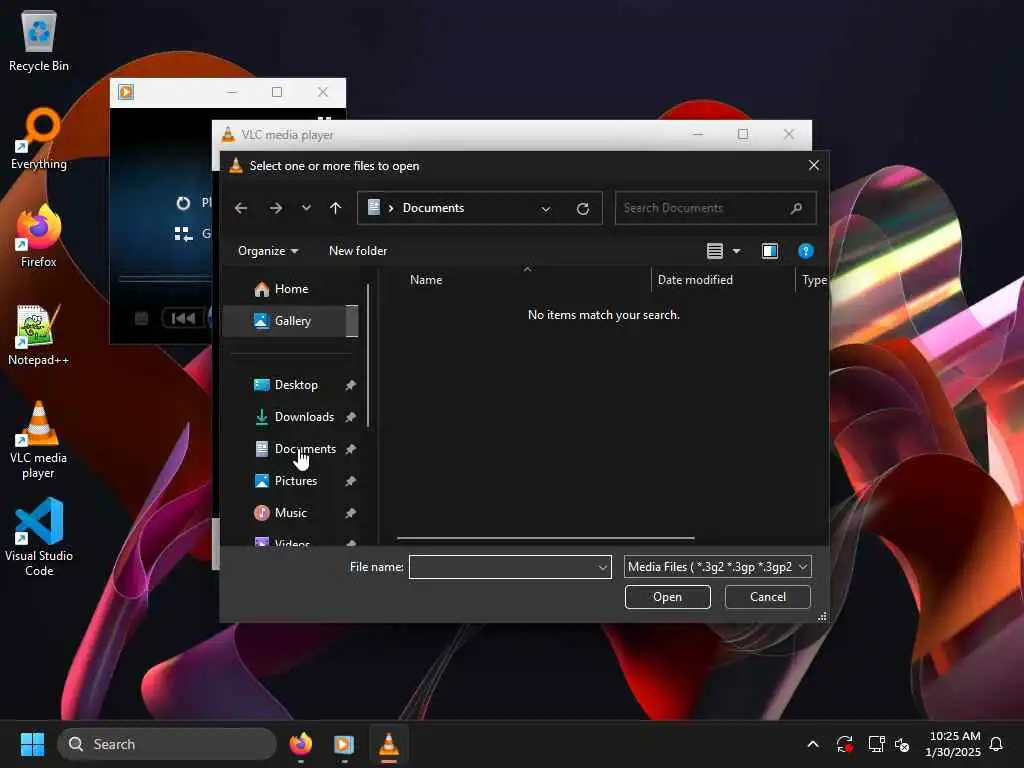
Task: Click the seek bar in background media player
Action: tap(165, 279)
